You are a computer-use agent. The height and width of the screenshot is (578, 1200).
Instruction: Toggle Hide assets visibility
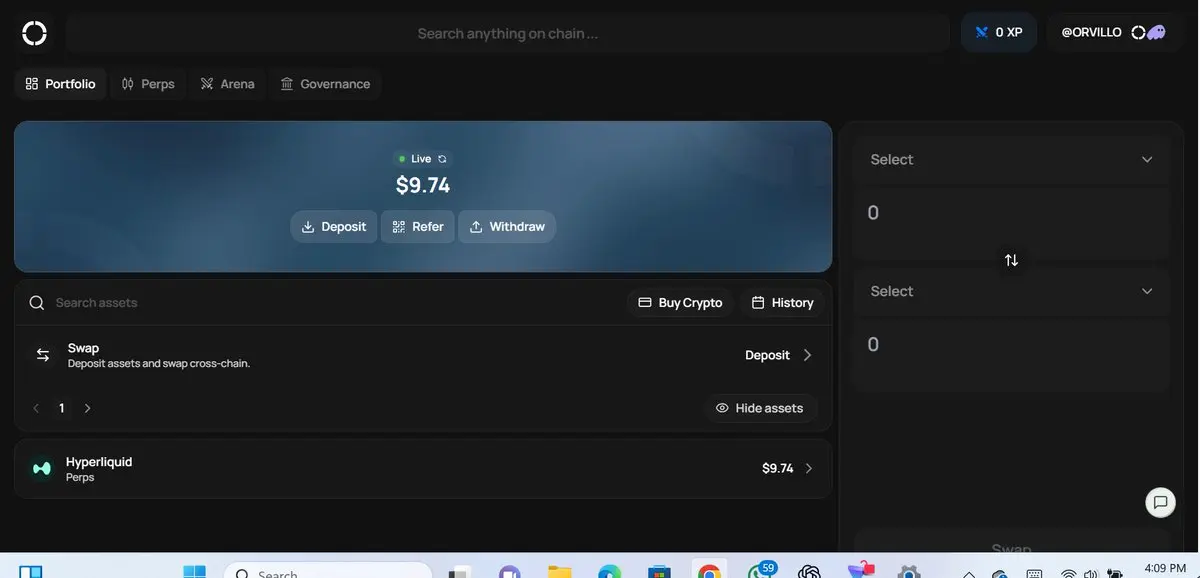point(760,408)
